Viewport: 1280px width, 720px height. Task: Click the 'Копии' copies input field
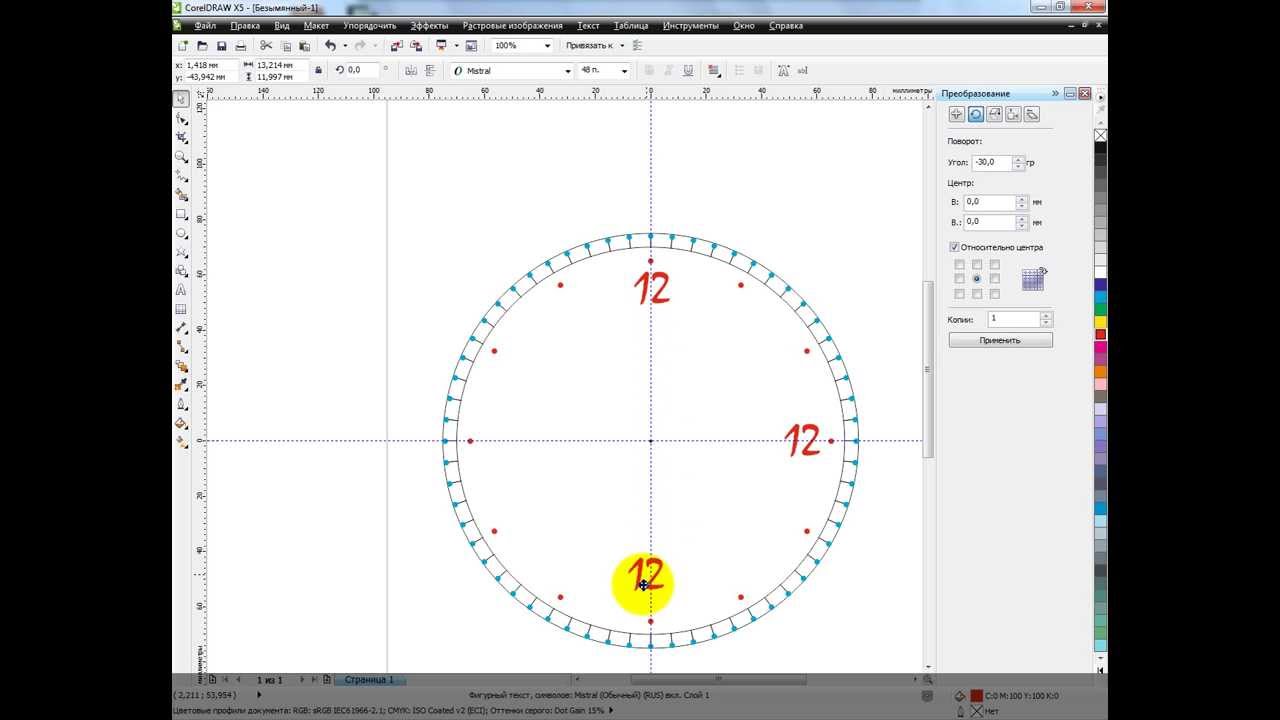click(1013, 319)
